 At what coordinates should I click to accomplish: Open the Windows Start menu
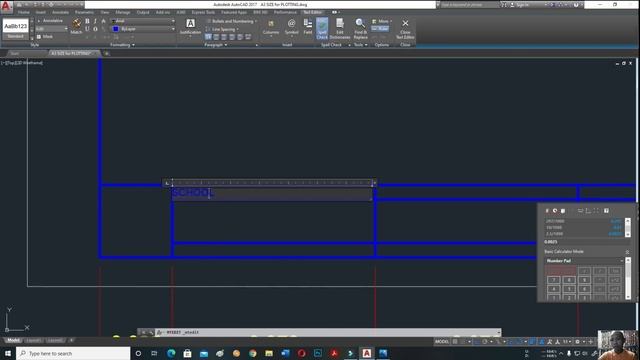tap(8, 353)
